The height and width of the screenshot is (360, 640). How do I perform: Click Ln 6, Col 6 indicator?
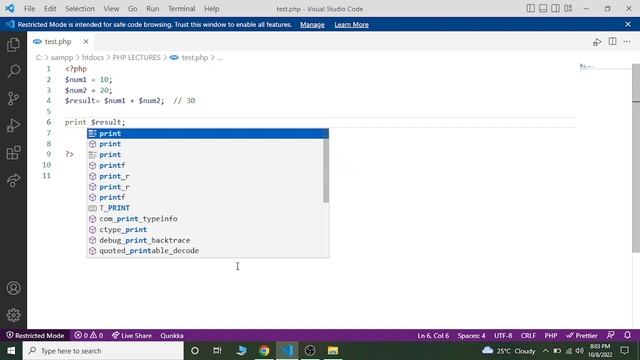pyautogui.click(x=433, y=336)
